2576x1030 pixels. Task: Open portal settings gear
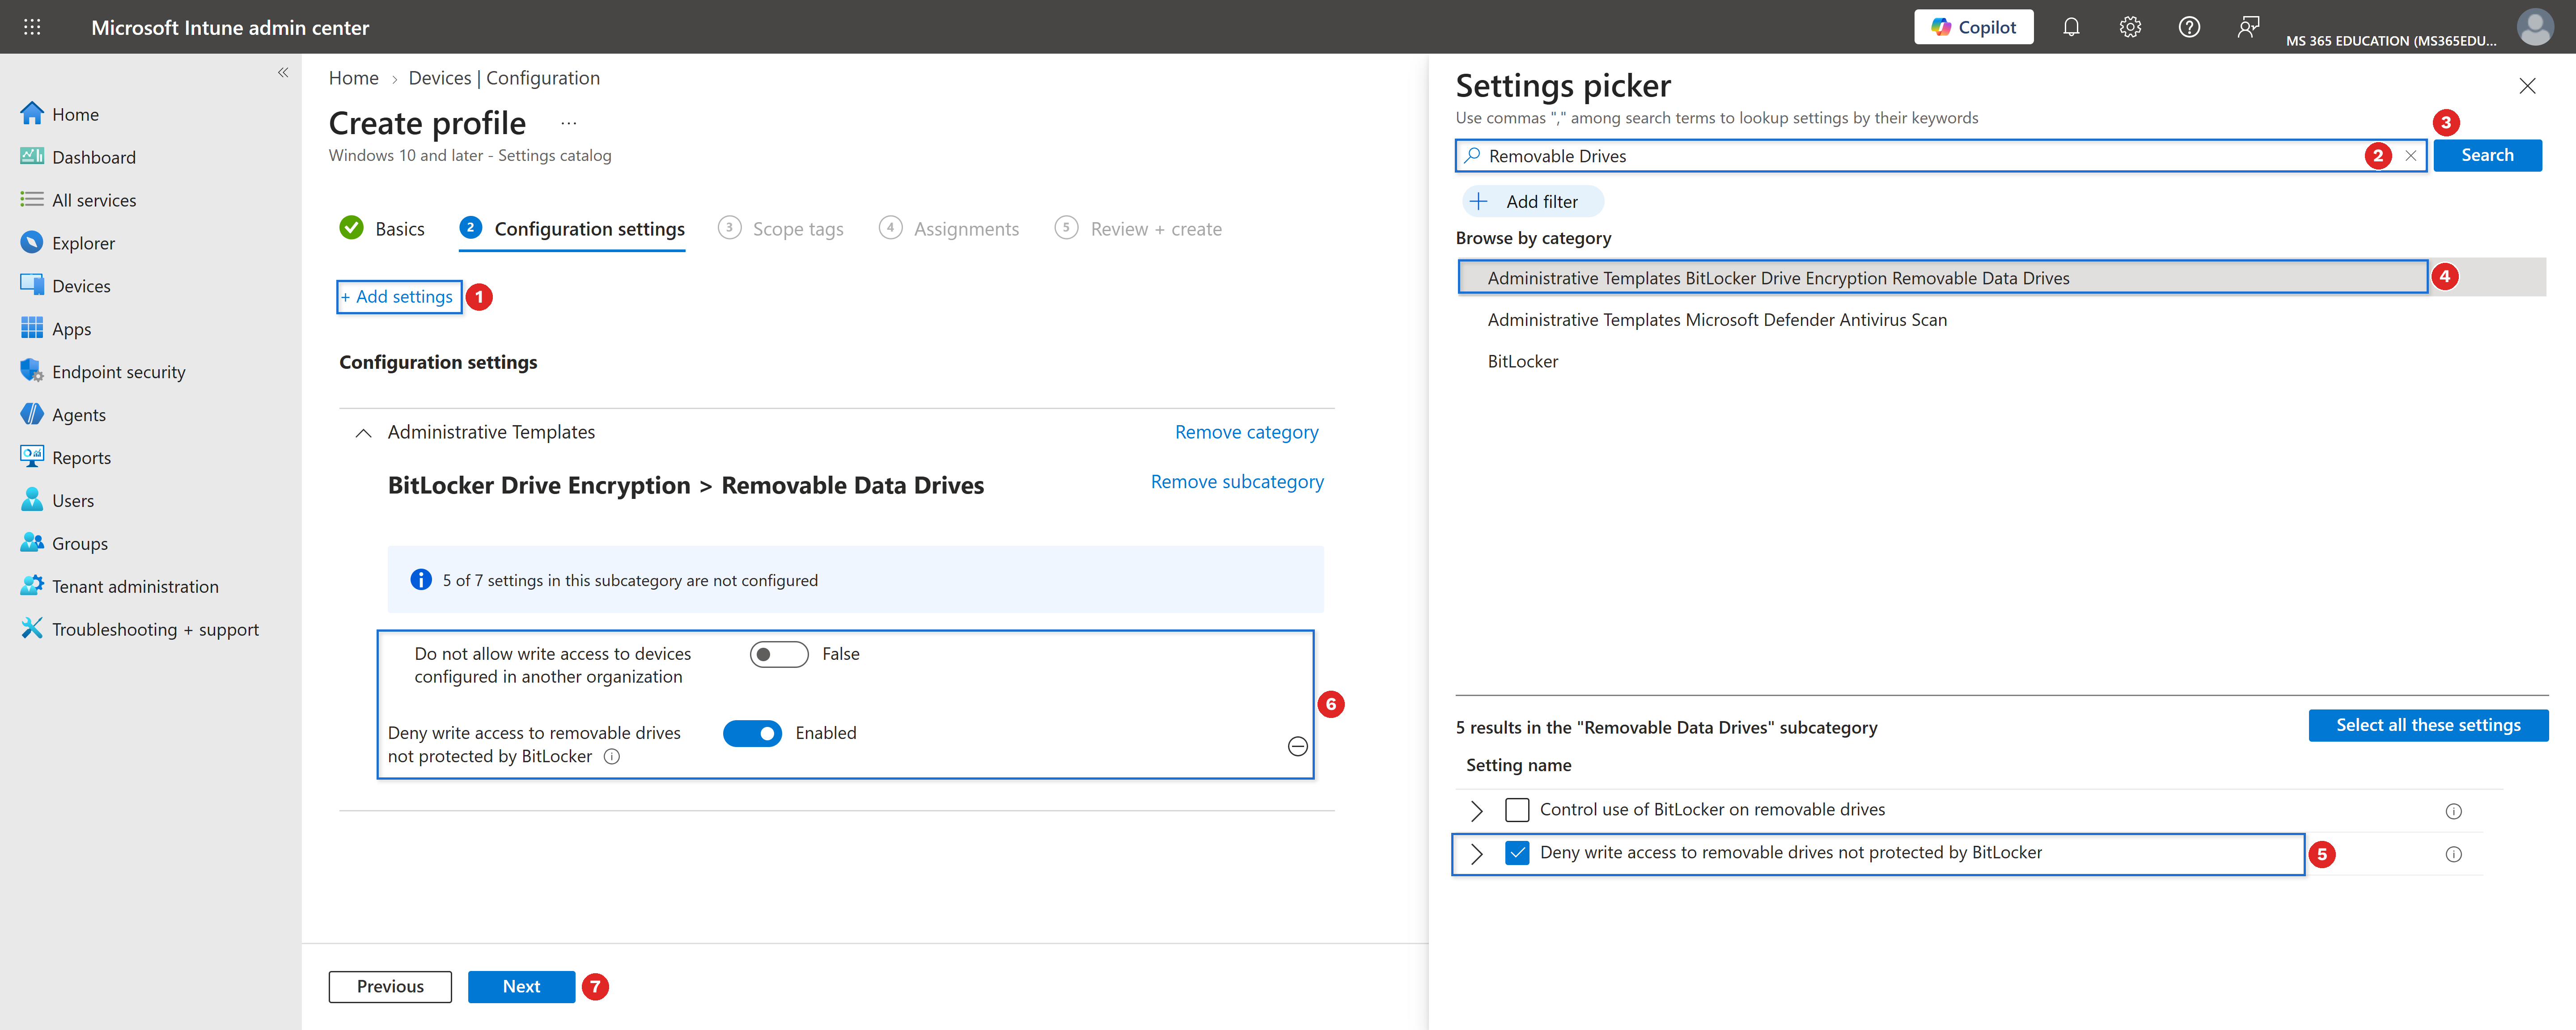2130,27
